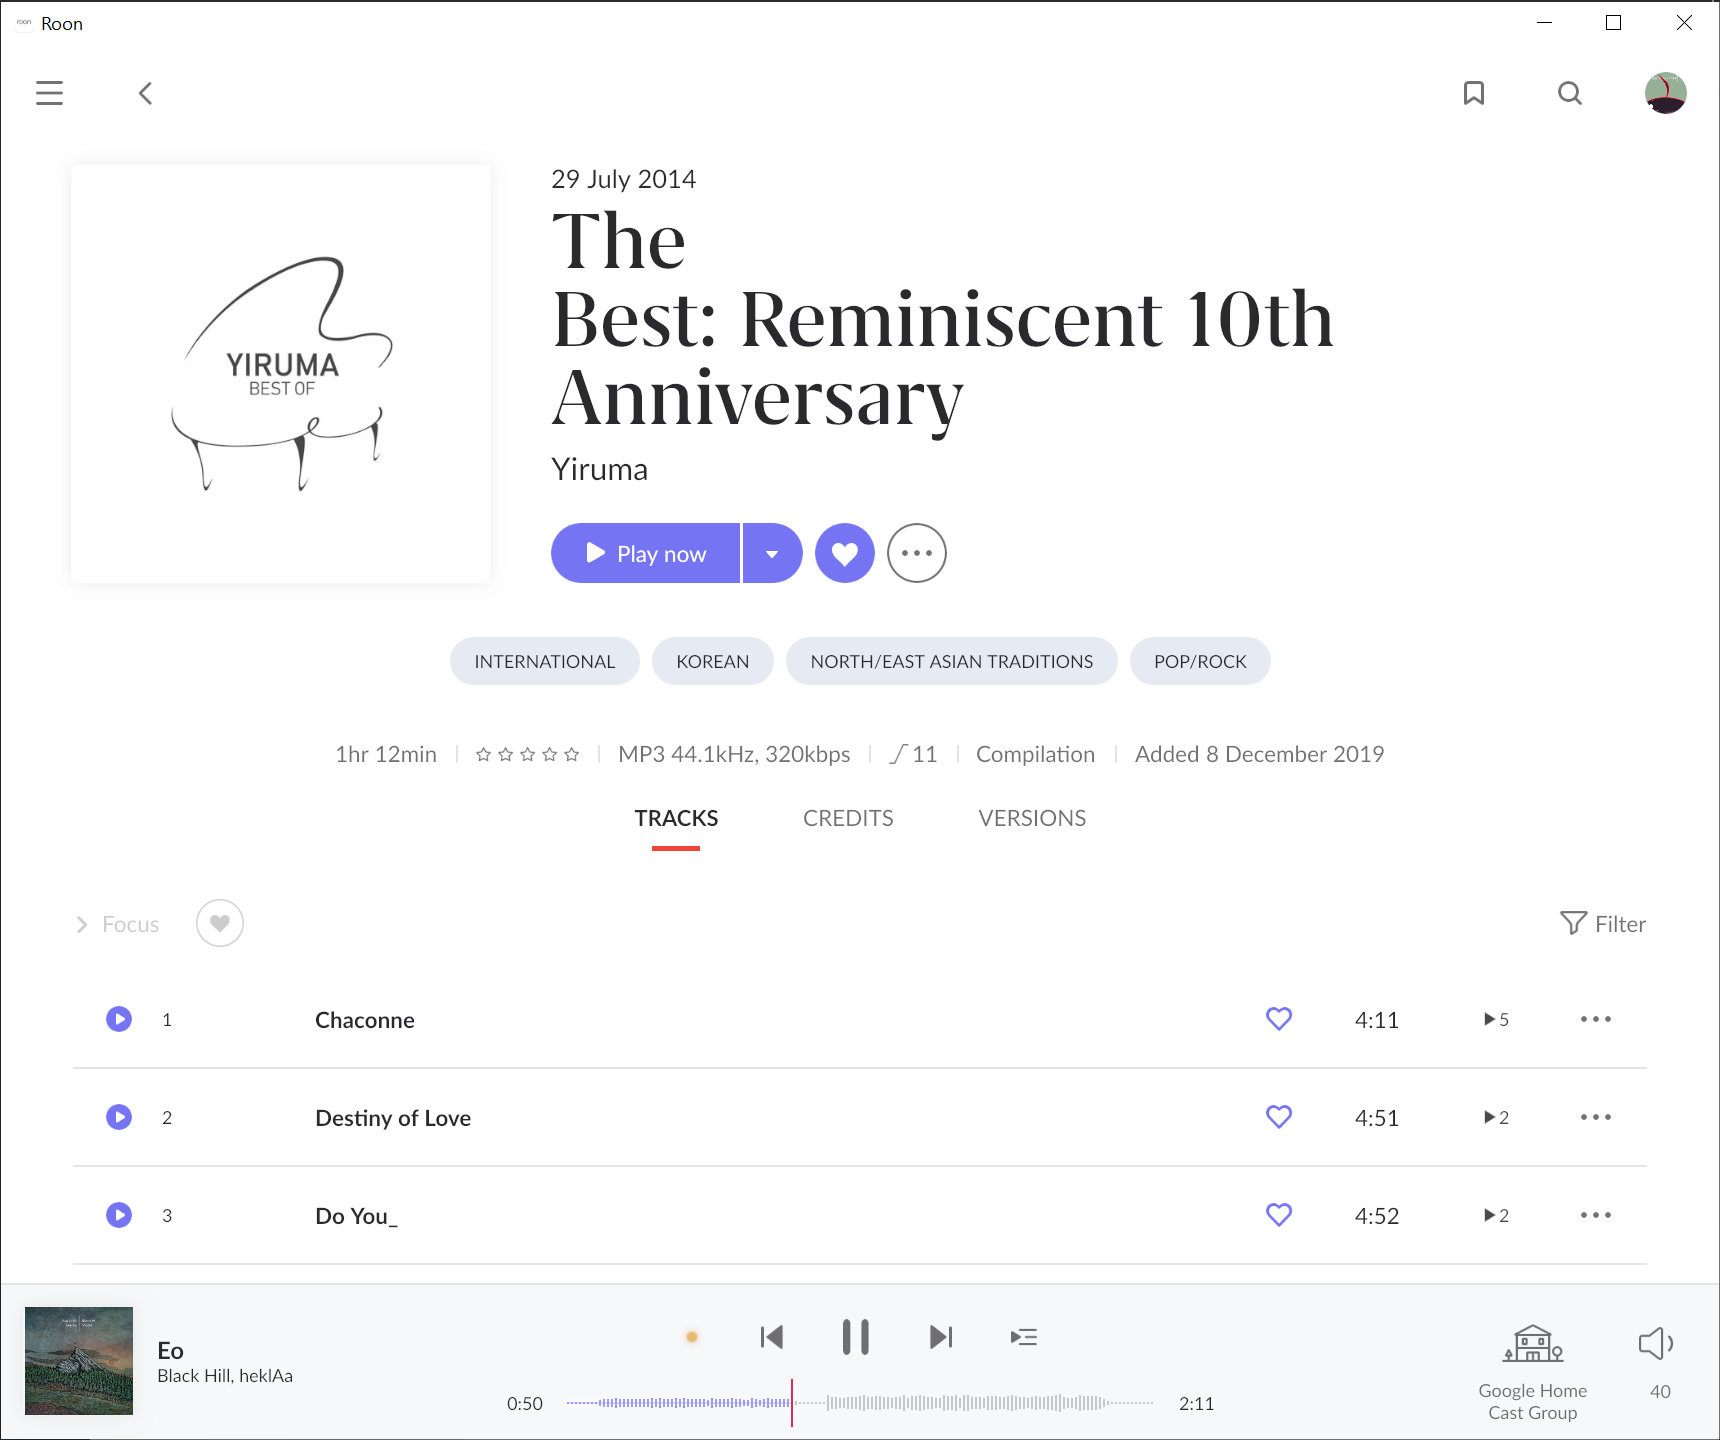The image size is (1720, 1440).
Task: Click the orange signal path light
Action: pyautogui.click(x=692, y=1337)
